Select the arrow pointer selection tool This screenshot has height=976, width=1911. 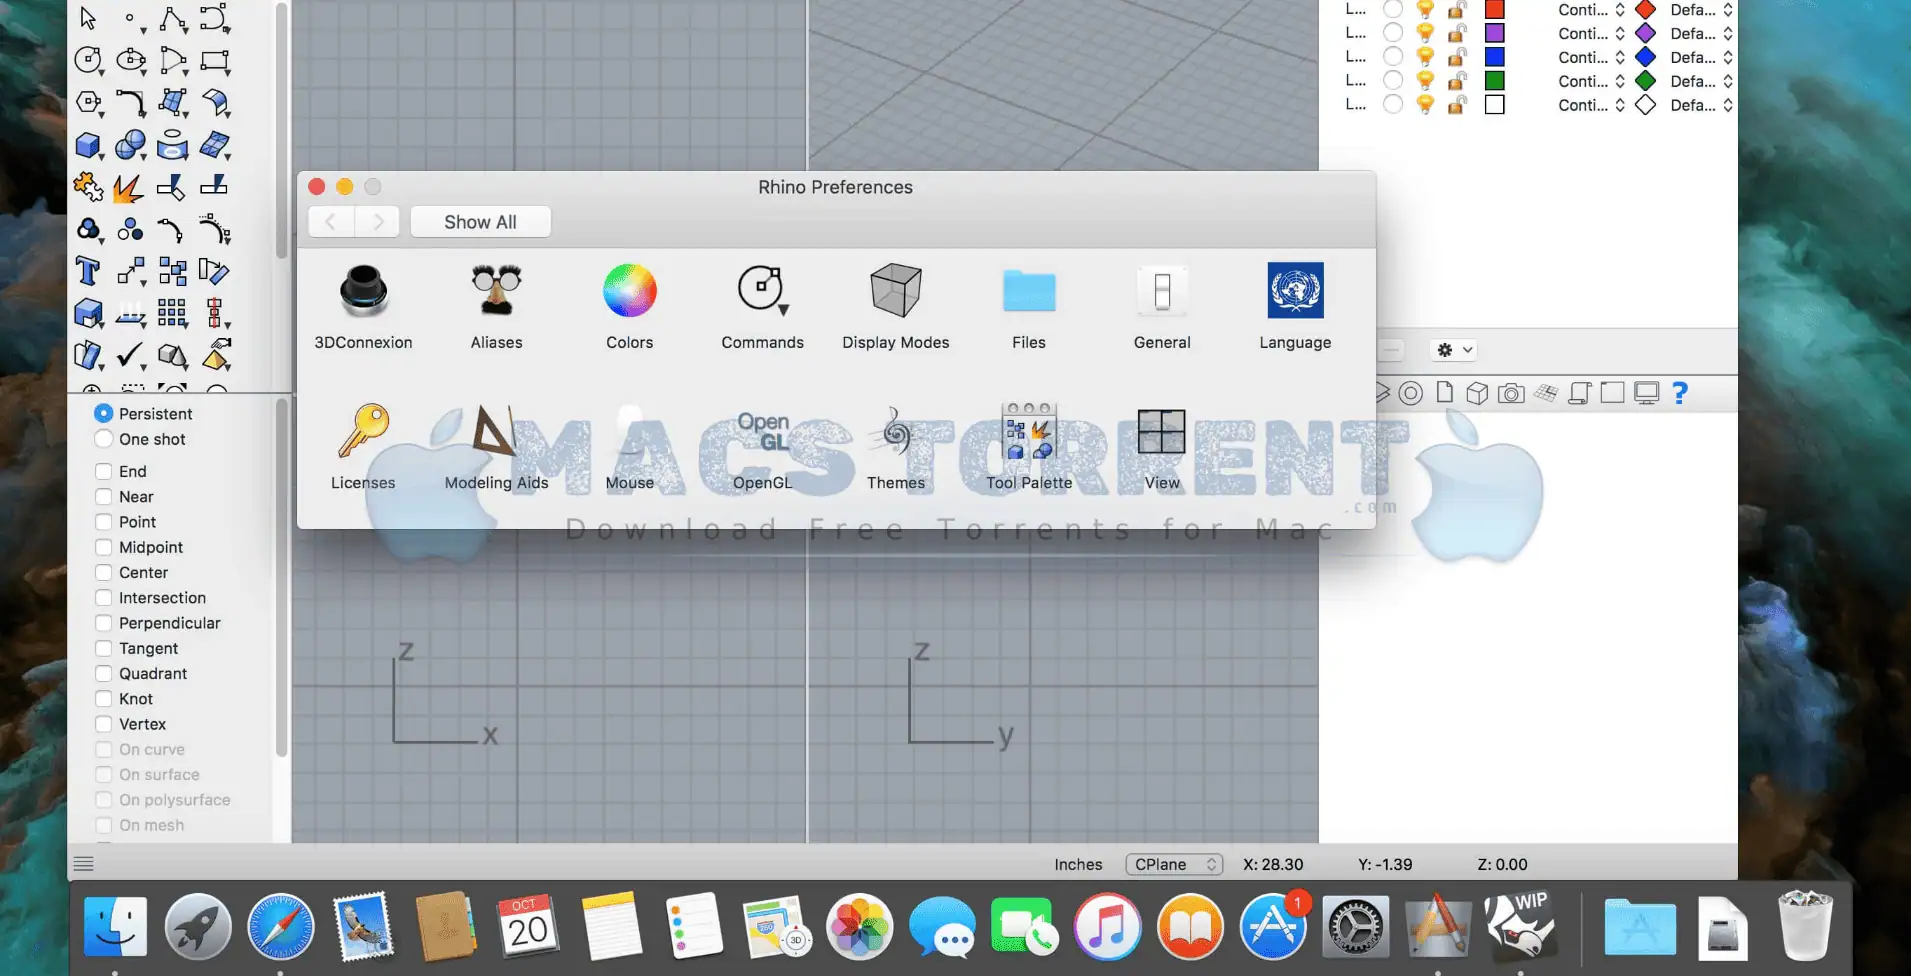88,18
